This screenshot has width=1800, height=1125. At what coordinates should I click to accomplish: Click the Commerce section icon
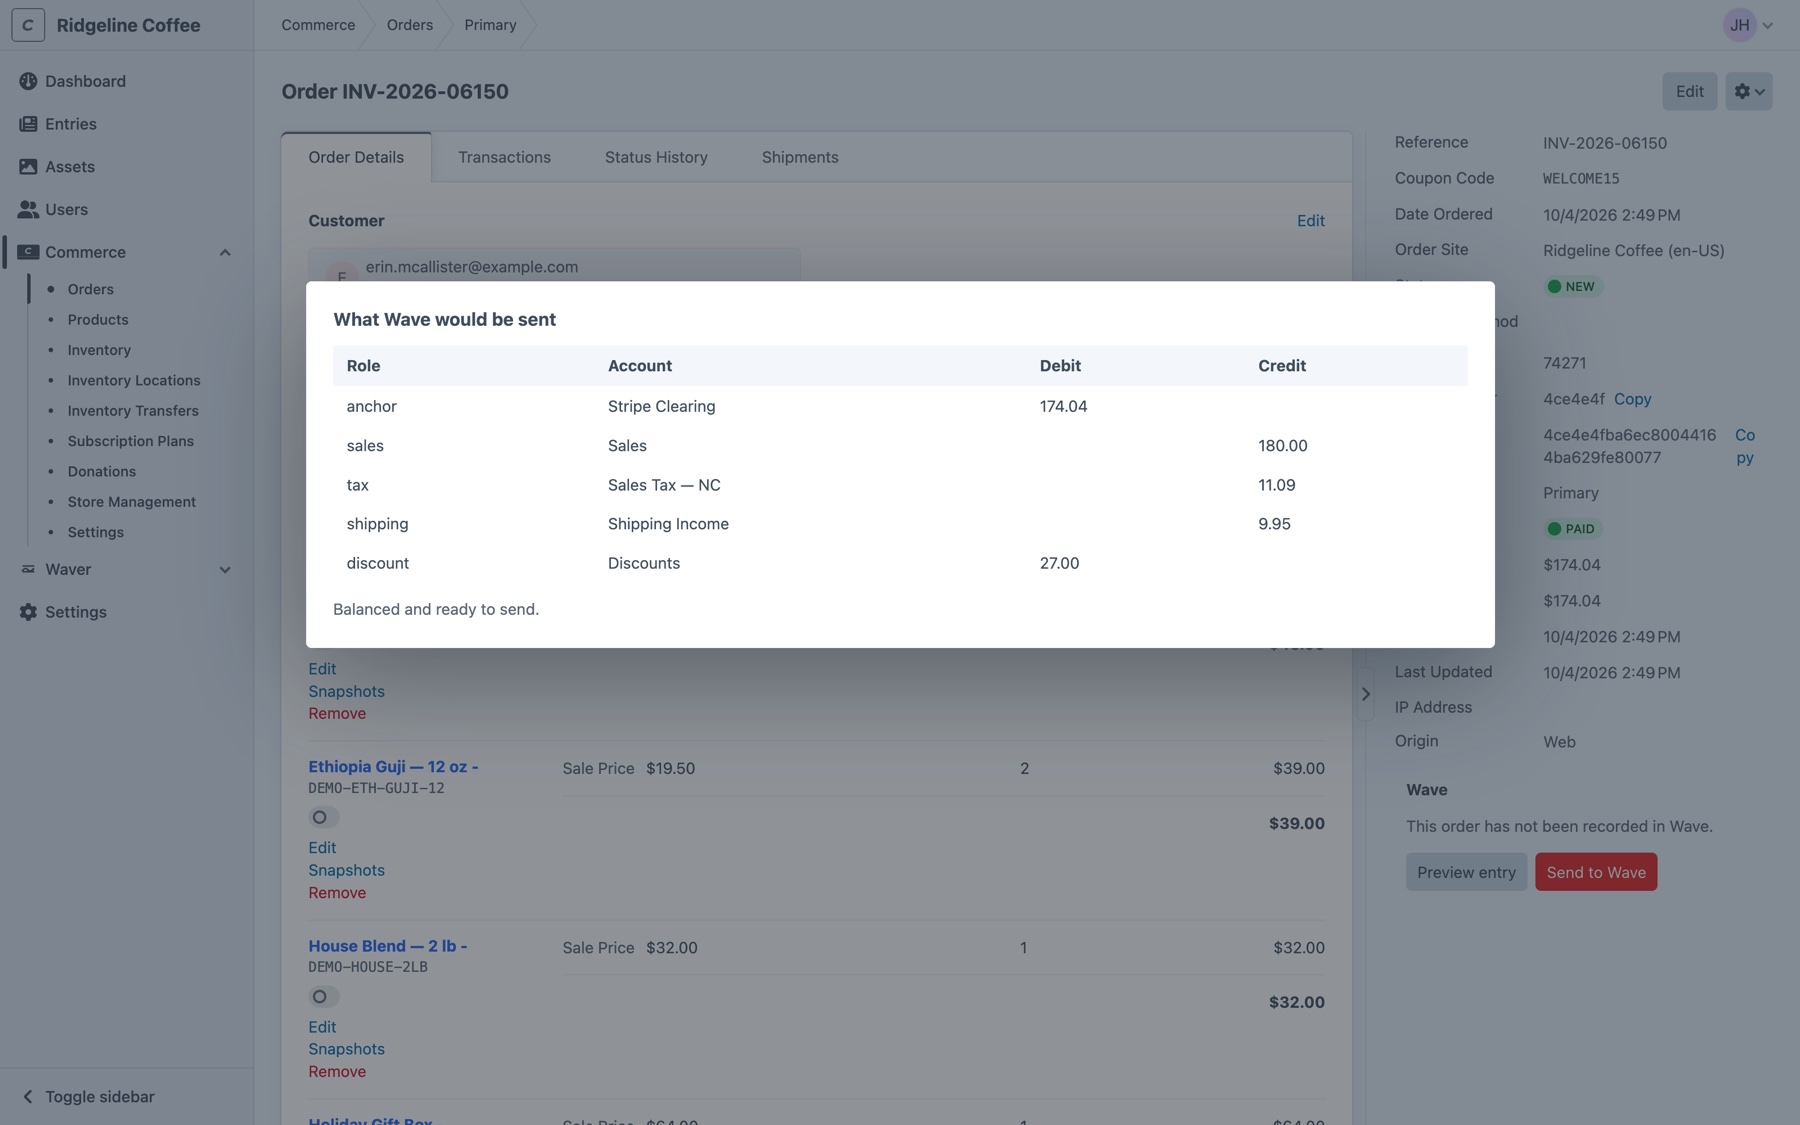(x=28, y=252)
